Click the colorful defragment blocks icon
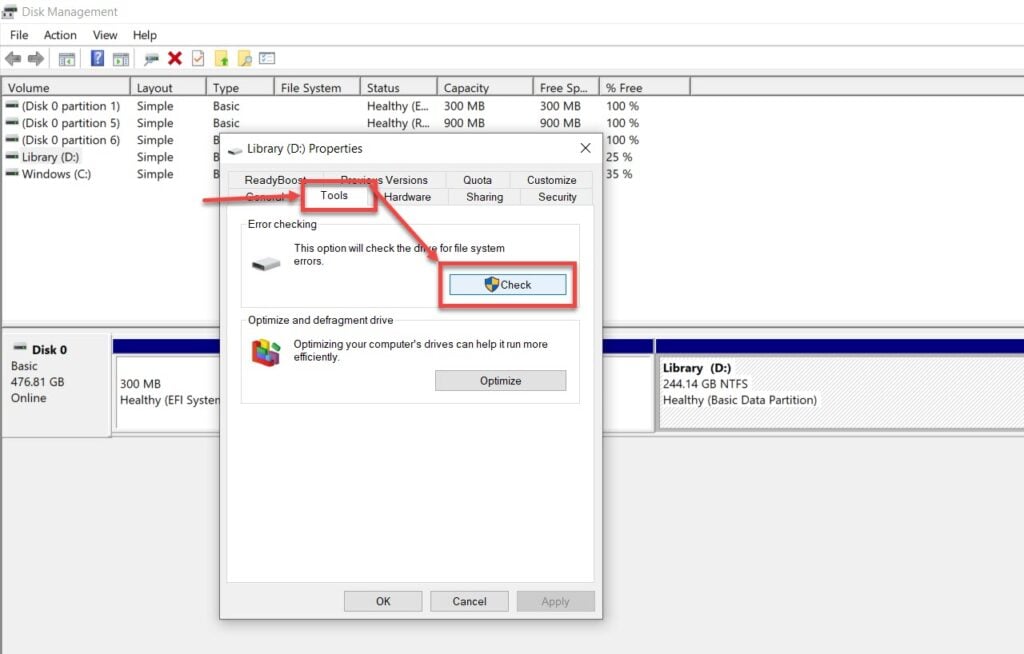 [266, 353]
